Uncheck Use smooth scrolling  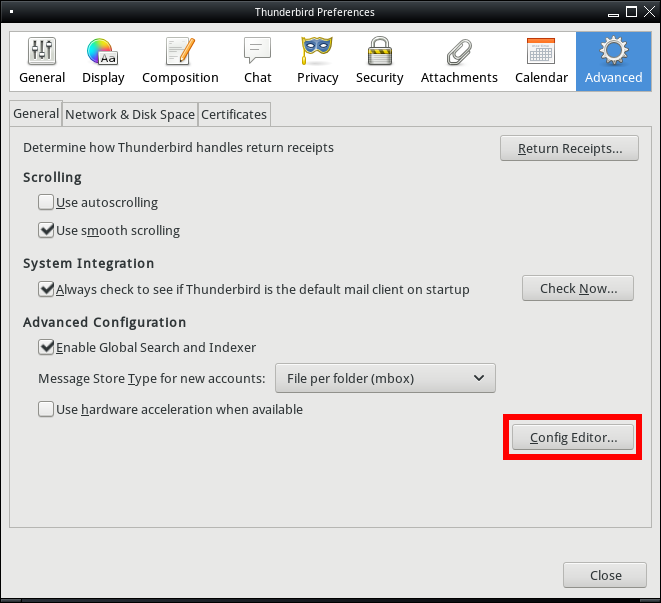click(x=46, y=231)
